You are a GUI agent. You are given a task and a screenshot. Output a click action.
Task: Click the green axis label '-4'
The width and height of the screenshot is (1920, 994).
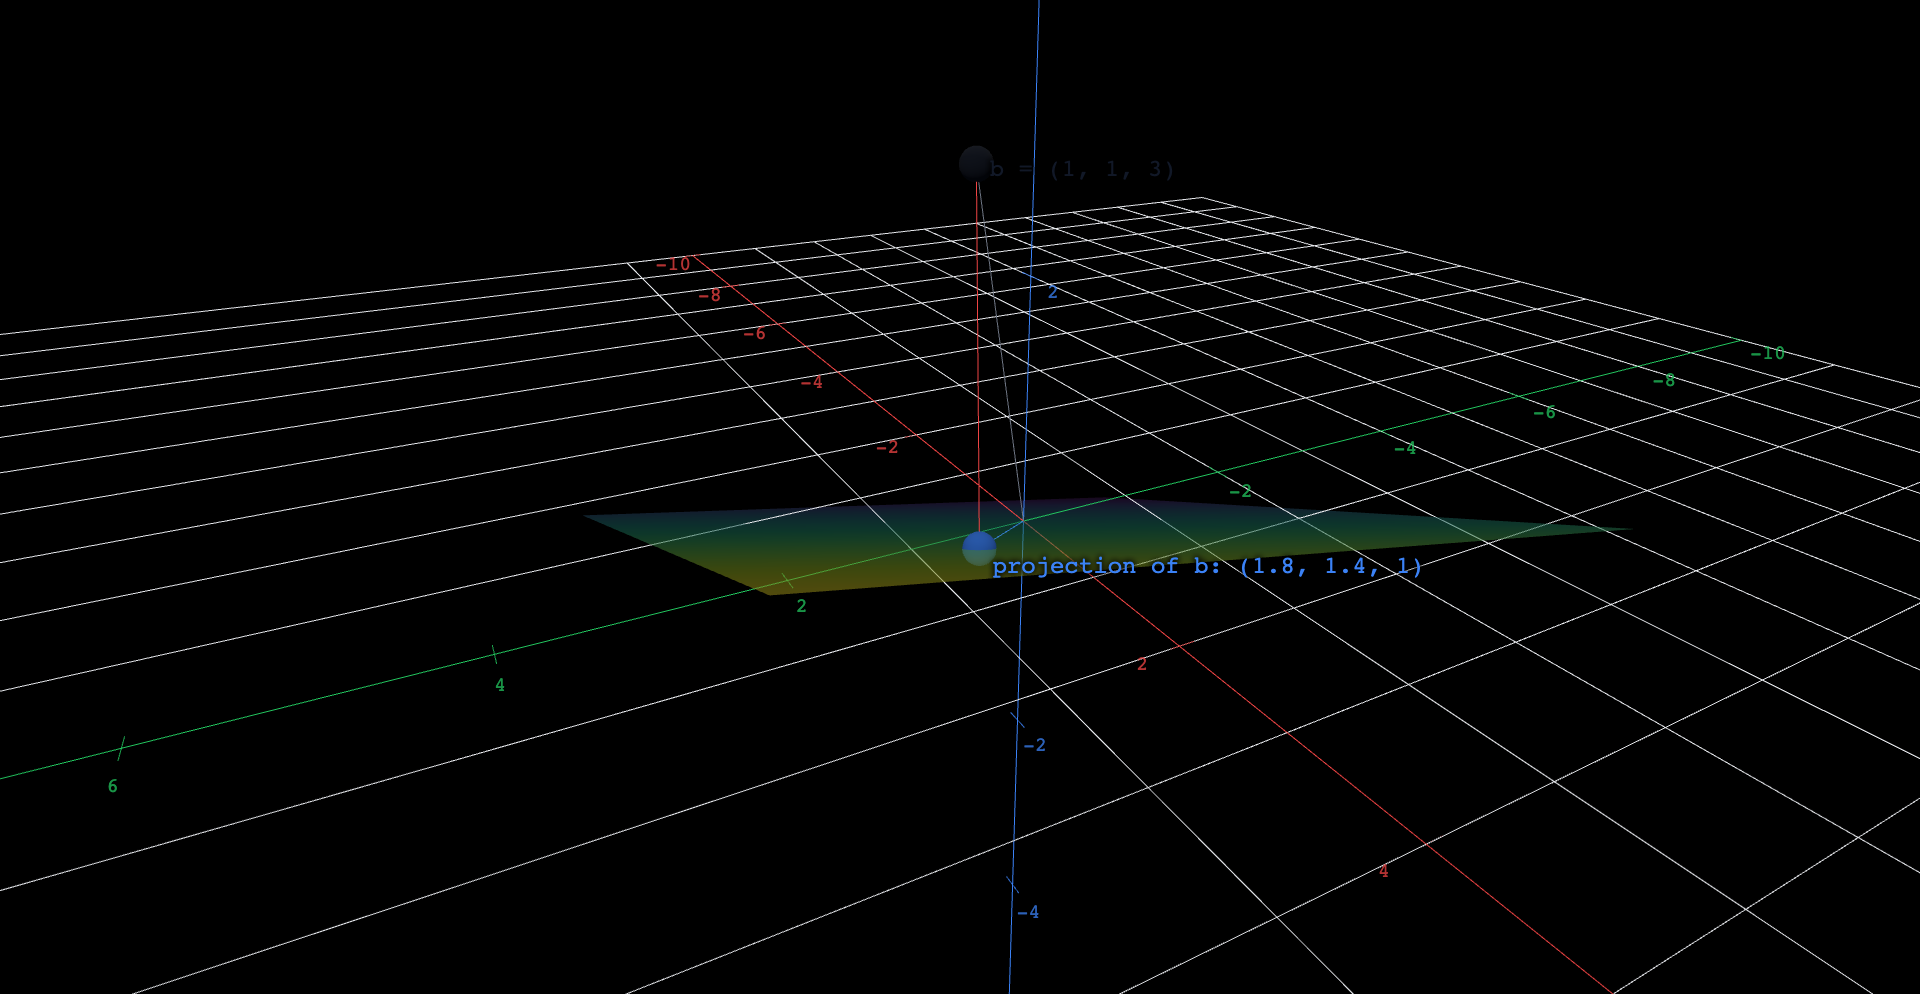1405,448
